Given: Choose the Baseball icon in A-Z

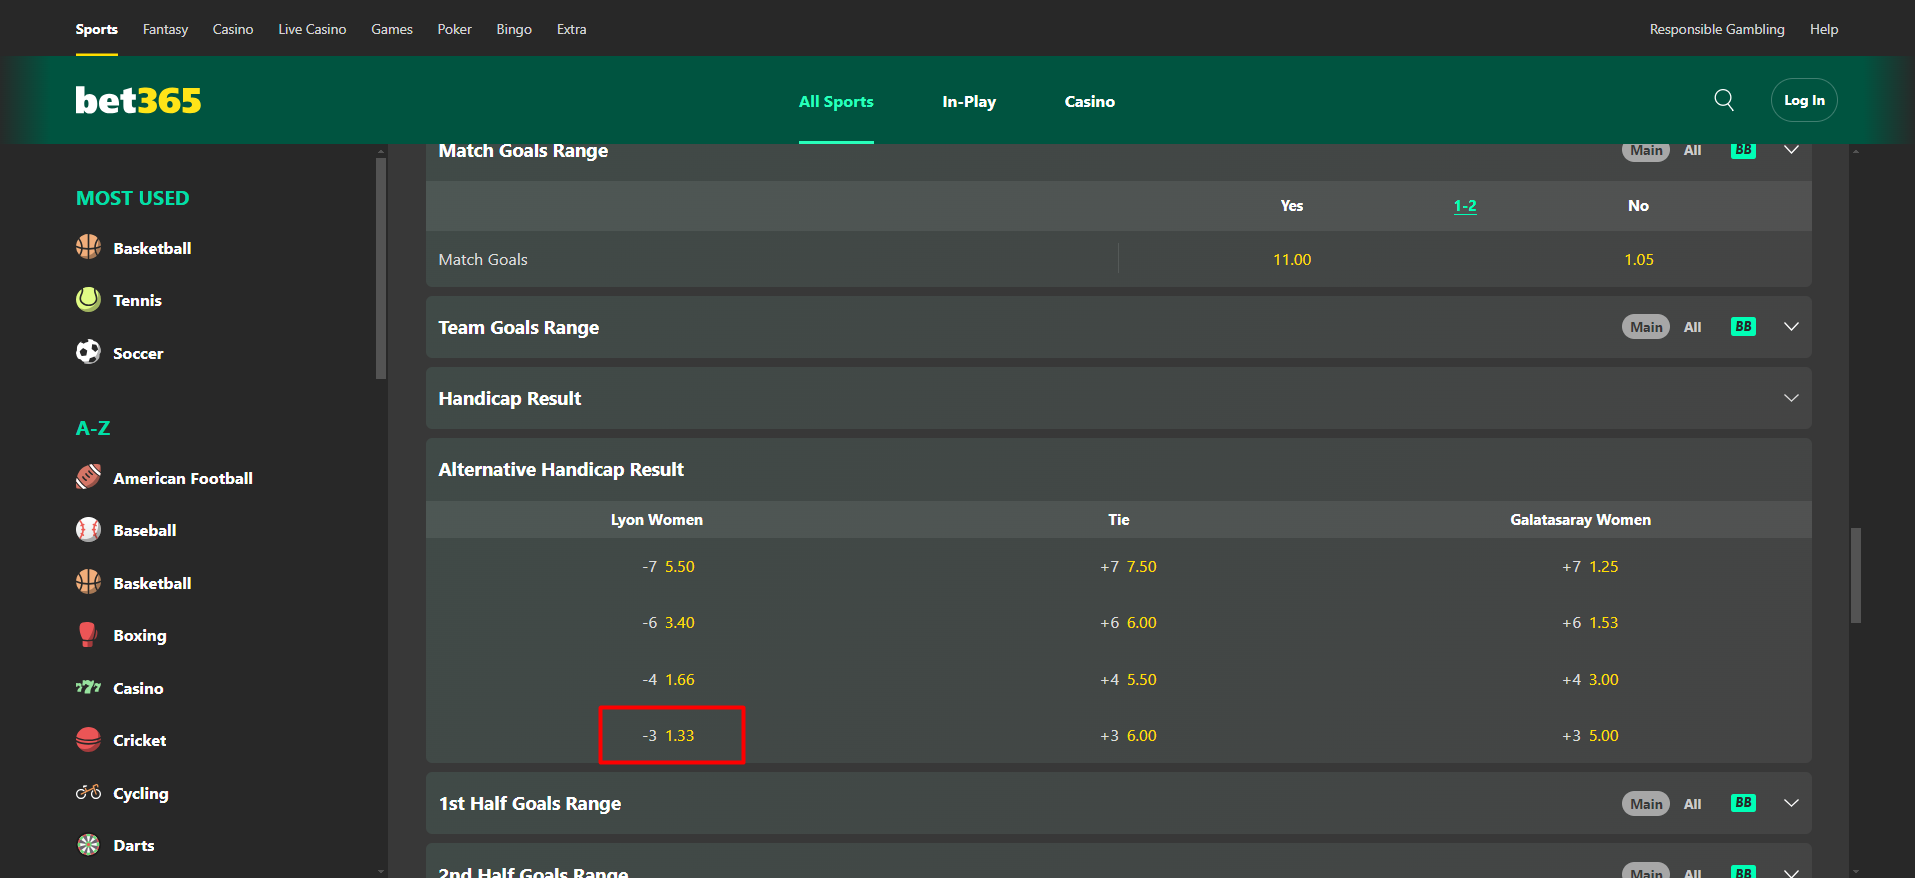Looking at the screenshot, I should [x=88, y=530].
